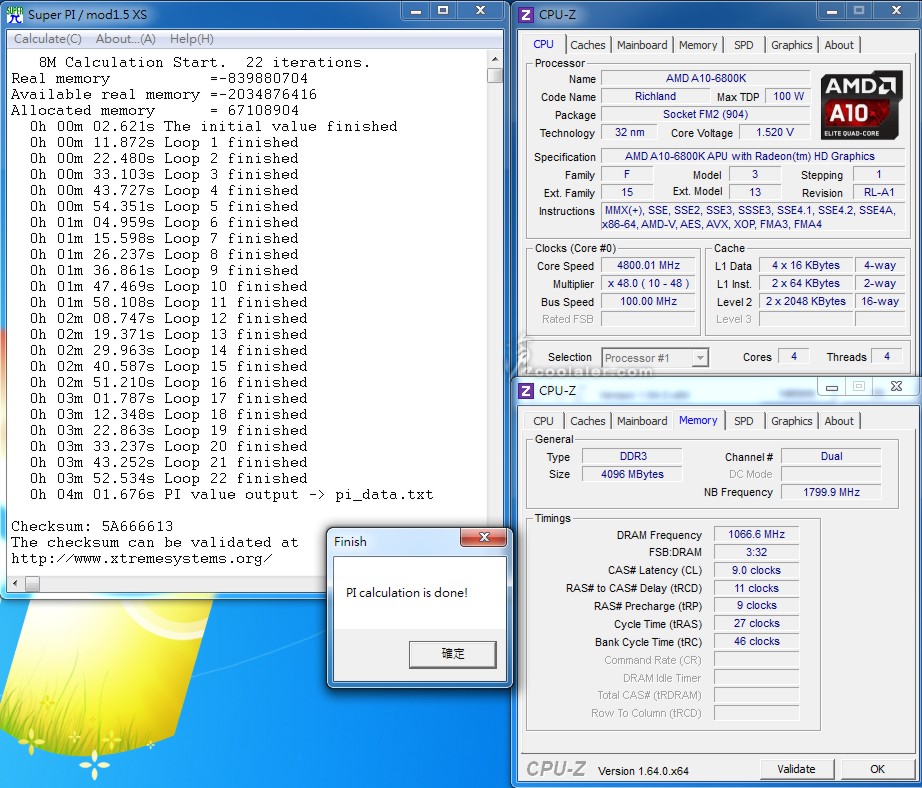922x788 pixels.
Task: Click the Memory CPU-Z window Z logo icon
Action: coord(526,390)
